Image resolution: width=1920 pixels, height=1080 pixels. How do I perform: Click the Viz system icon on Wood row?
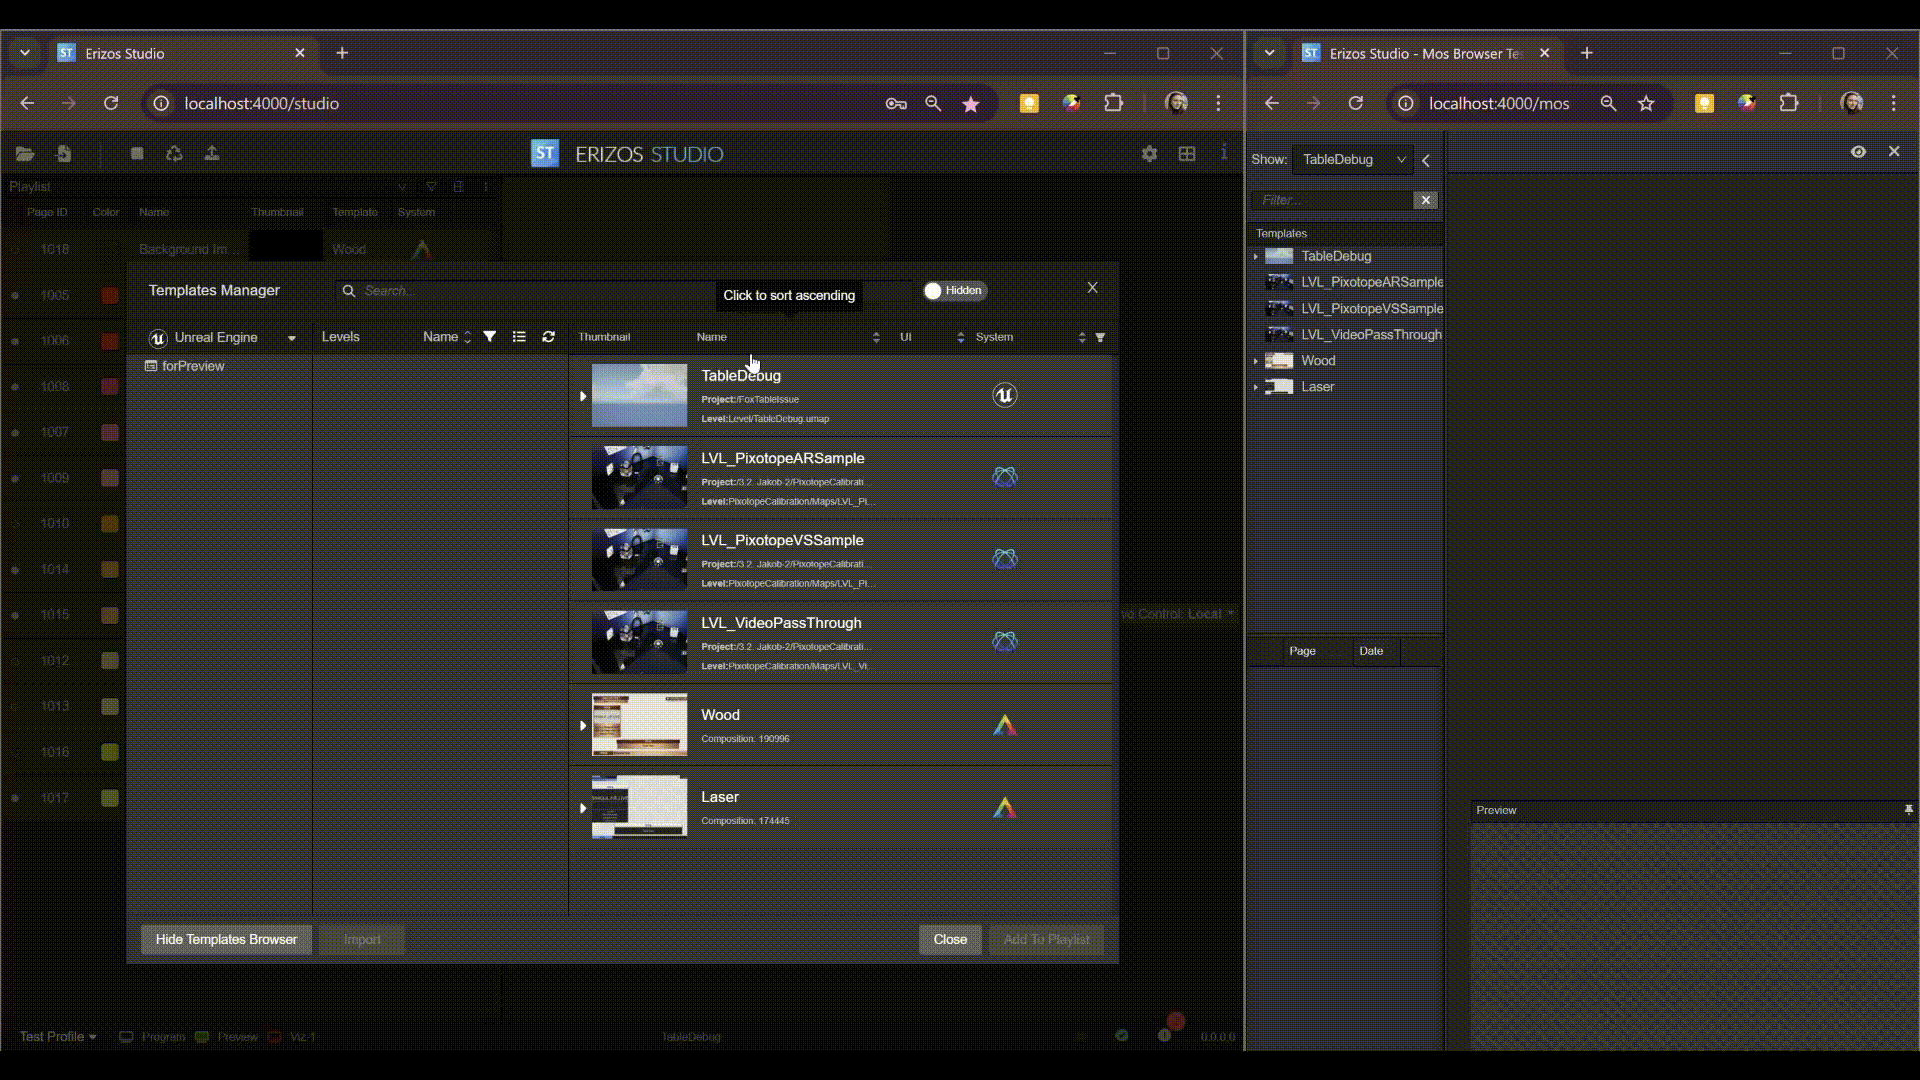point(1004,725)
